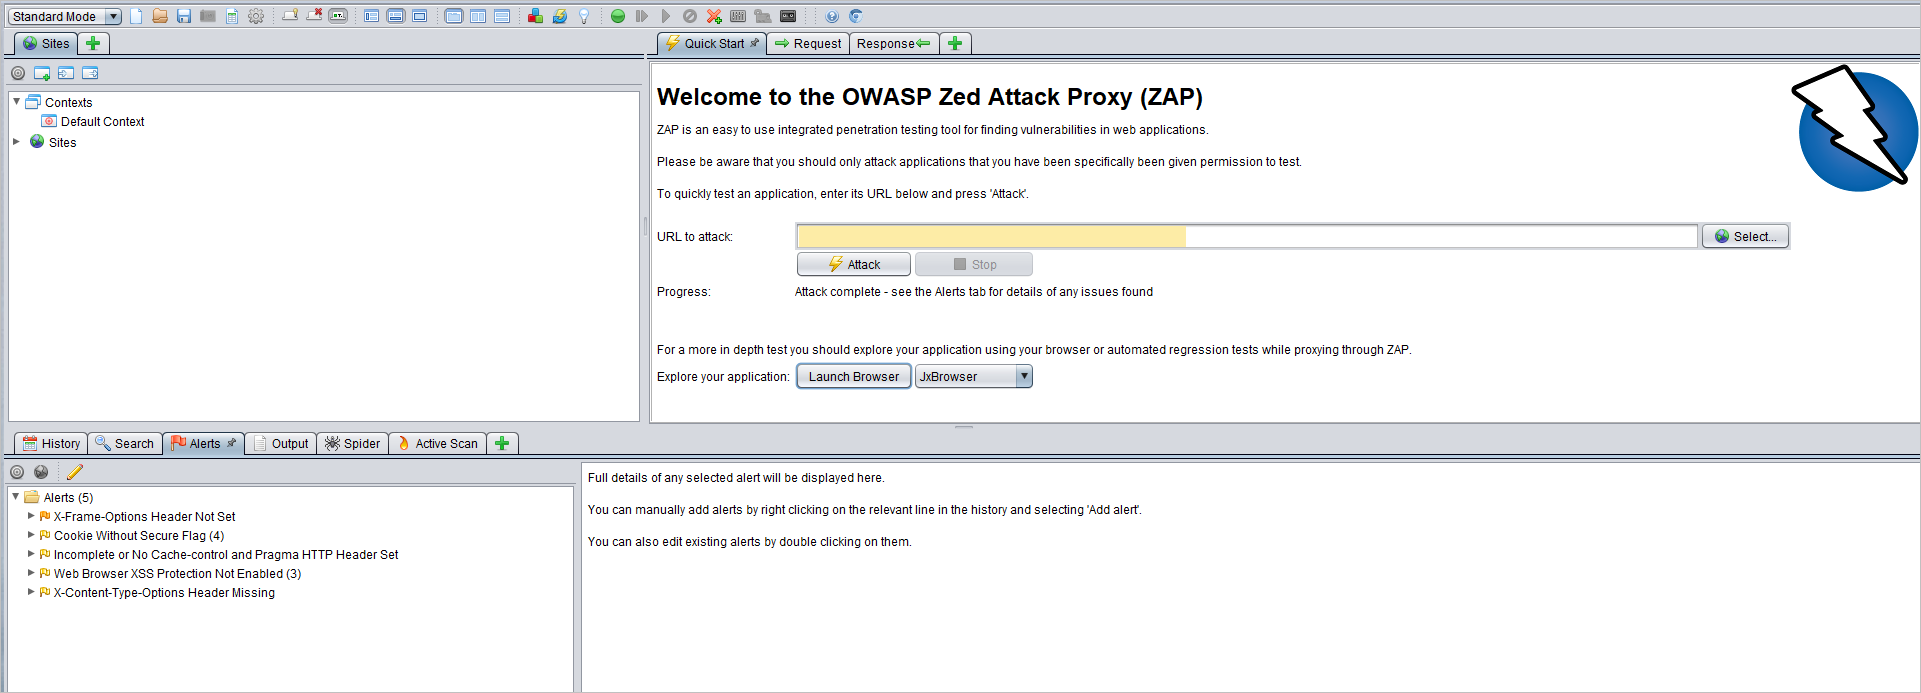The image size is (1921, 693).
Task: Toggle showing tab names and icons
Action: tap(338, 16)
